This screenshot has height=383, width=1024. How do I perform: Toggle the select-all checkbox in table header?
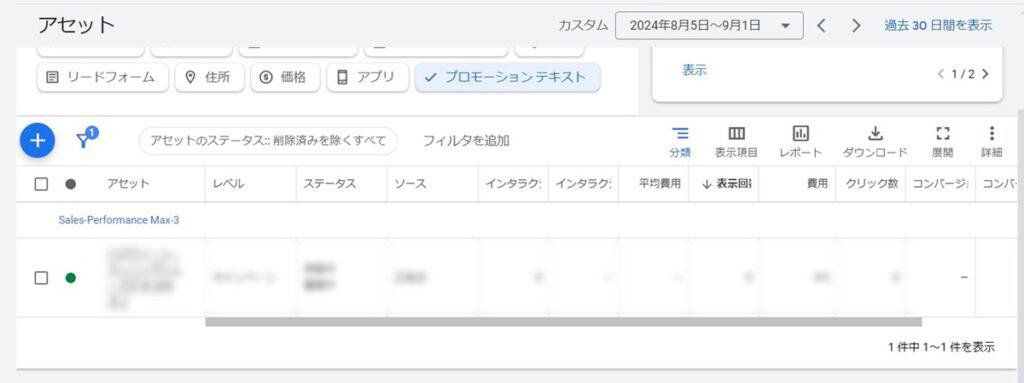(41, 184)
